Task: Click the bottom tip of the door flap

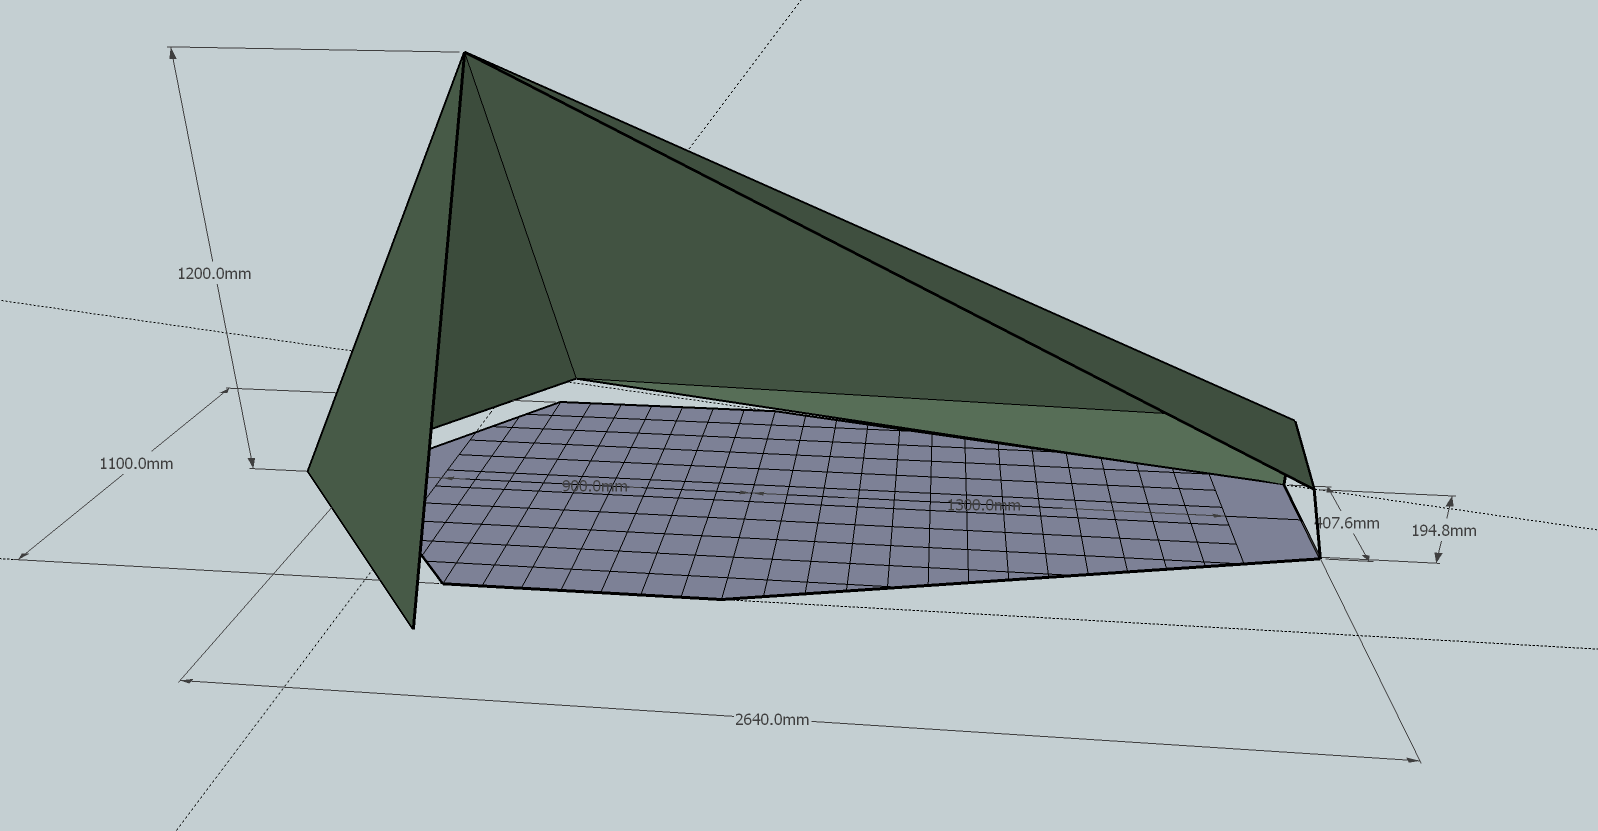Action: point(413,627)
